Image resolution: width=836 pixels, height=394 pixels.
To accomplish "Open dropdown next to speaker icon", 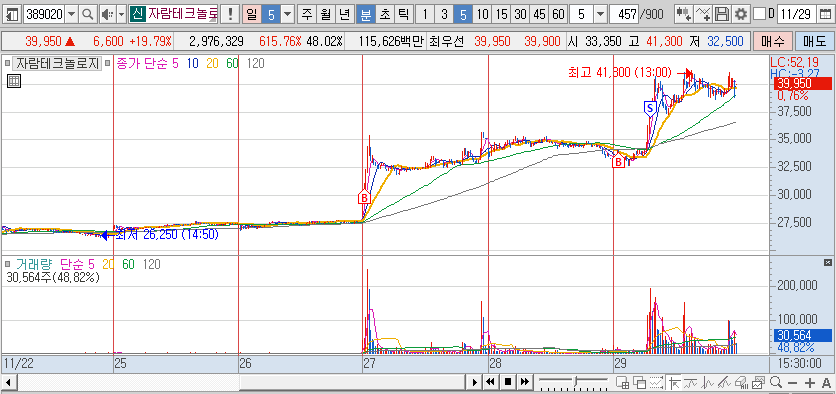I will tap(121, 14).
